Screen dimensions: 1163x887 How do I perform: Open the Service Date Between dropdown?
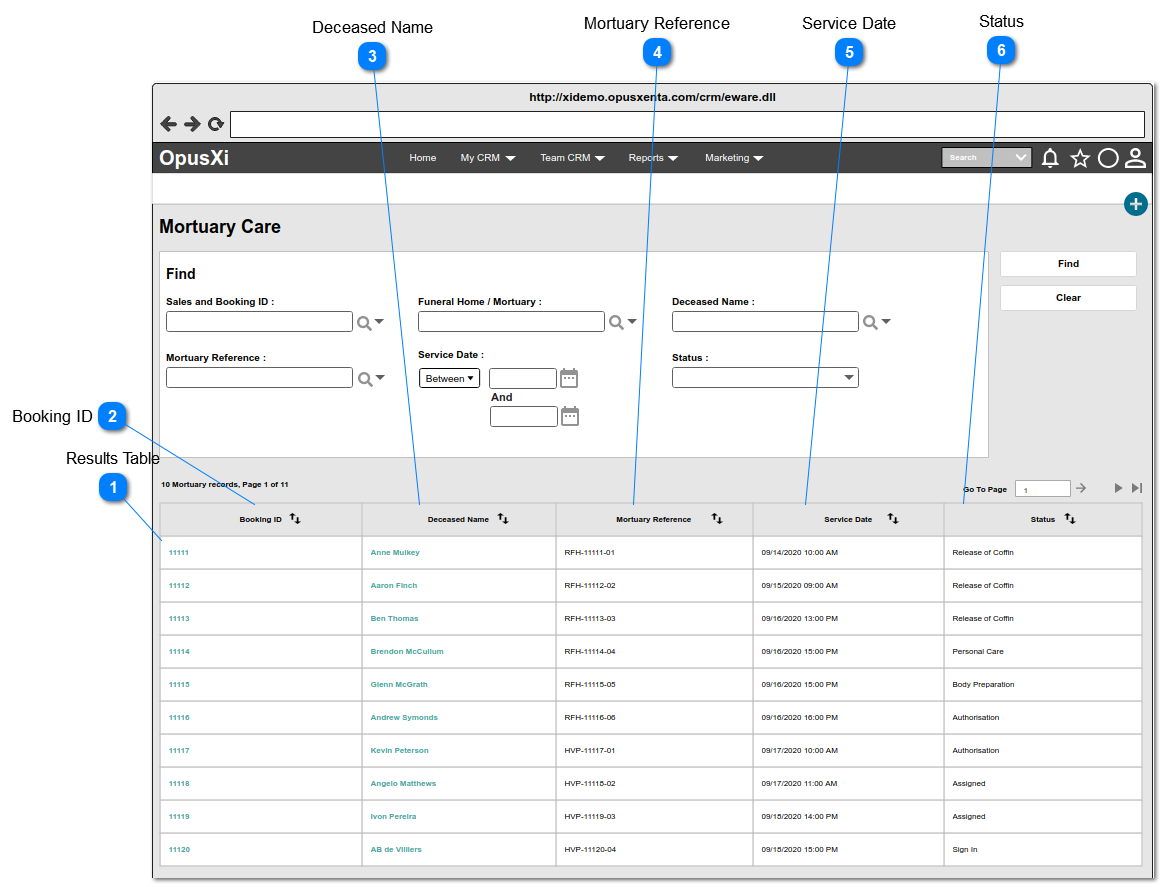tap(449, 378)
